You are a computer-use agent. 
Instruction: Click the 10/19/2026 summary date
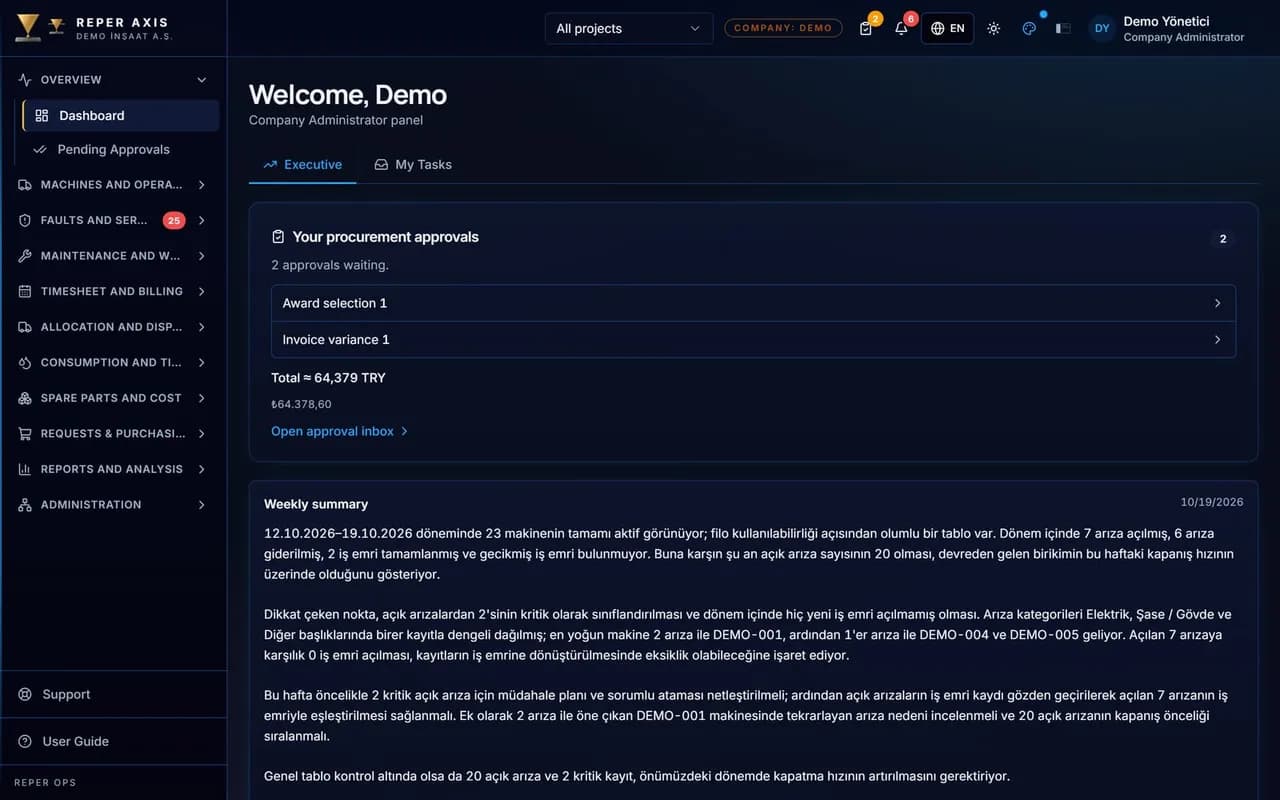1212,502
